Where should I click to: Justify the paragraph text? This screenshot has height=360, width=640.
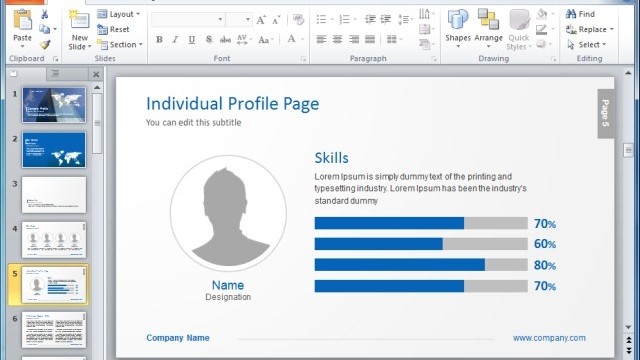tap(370, 39)
